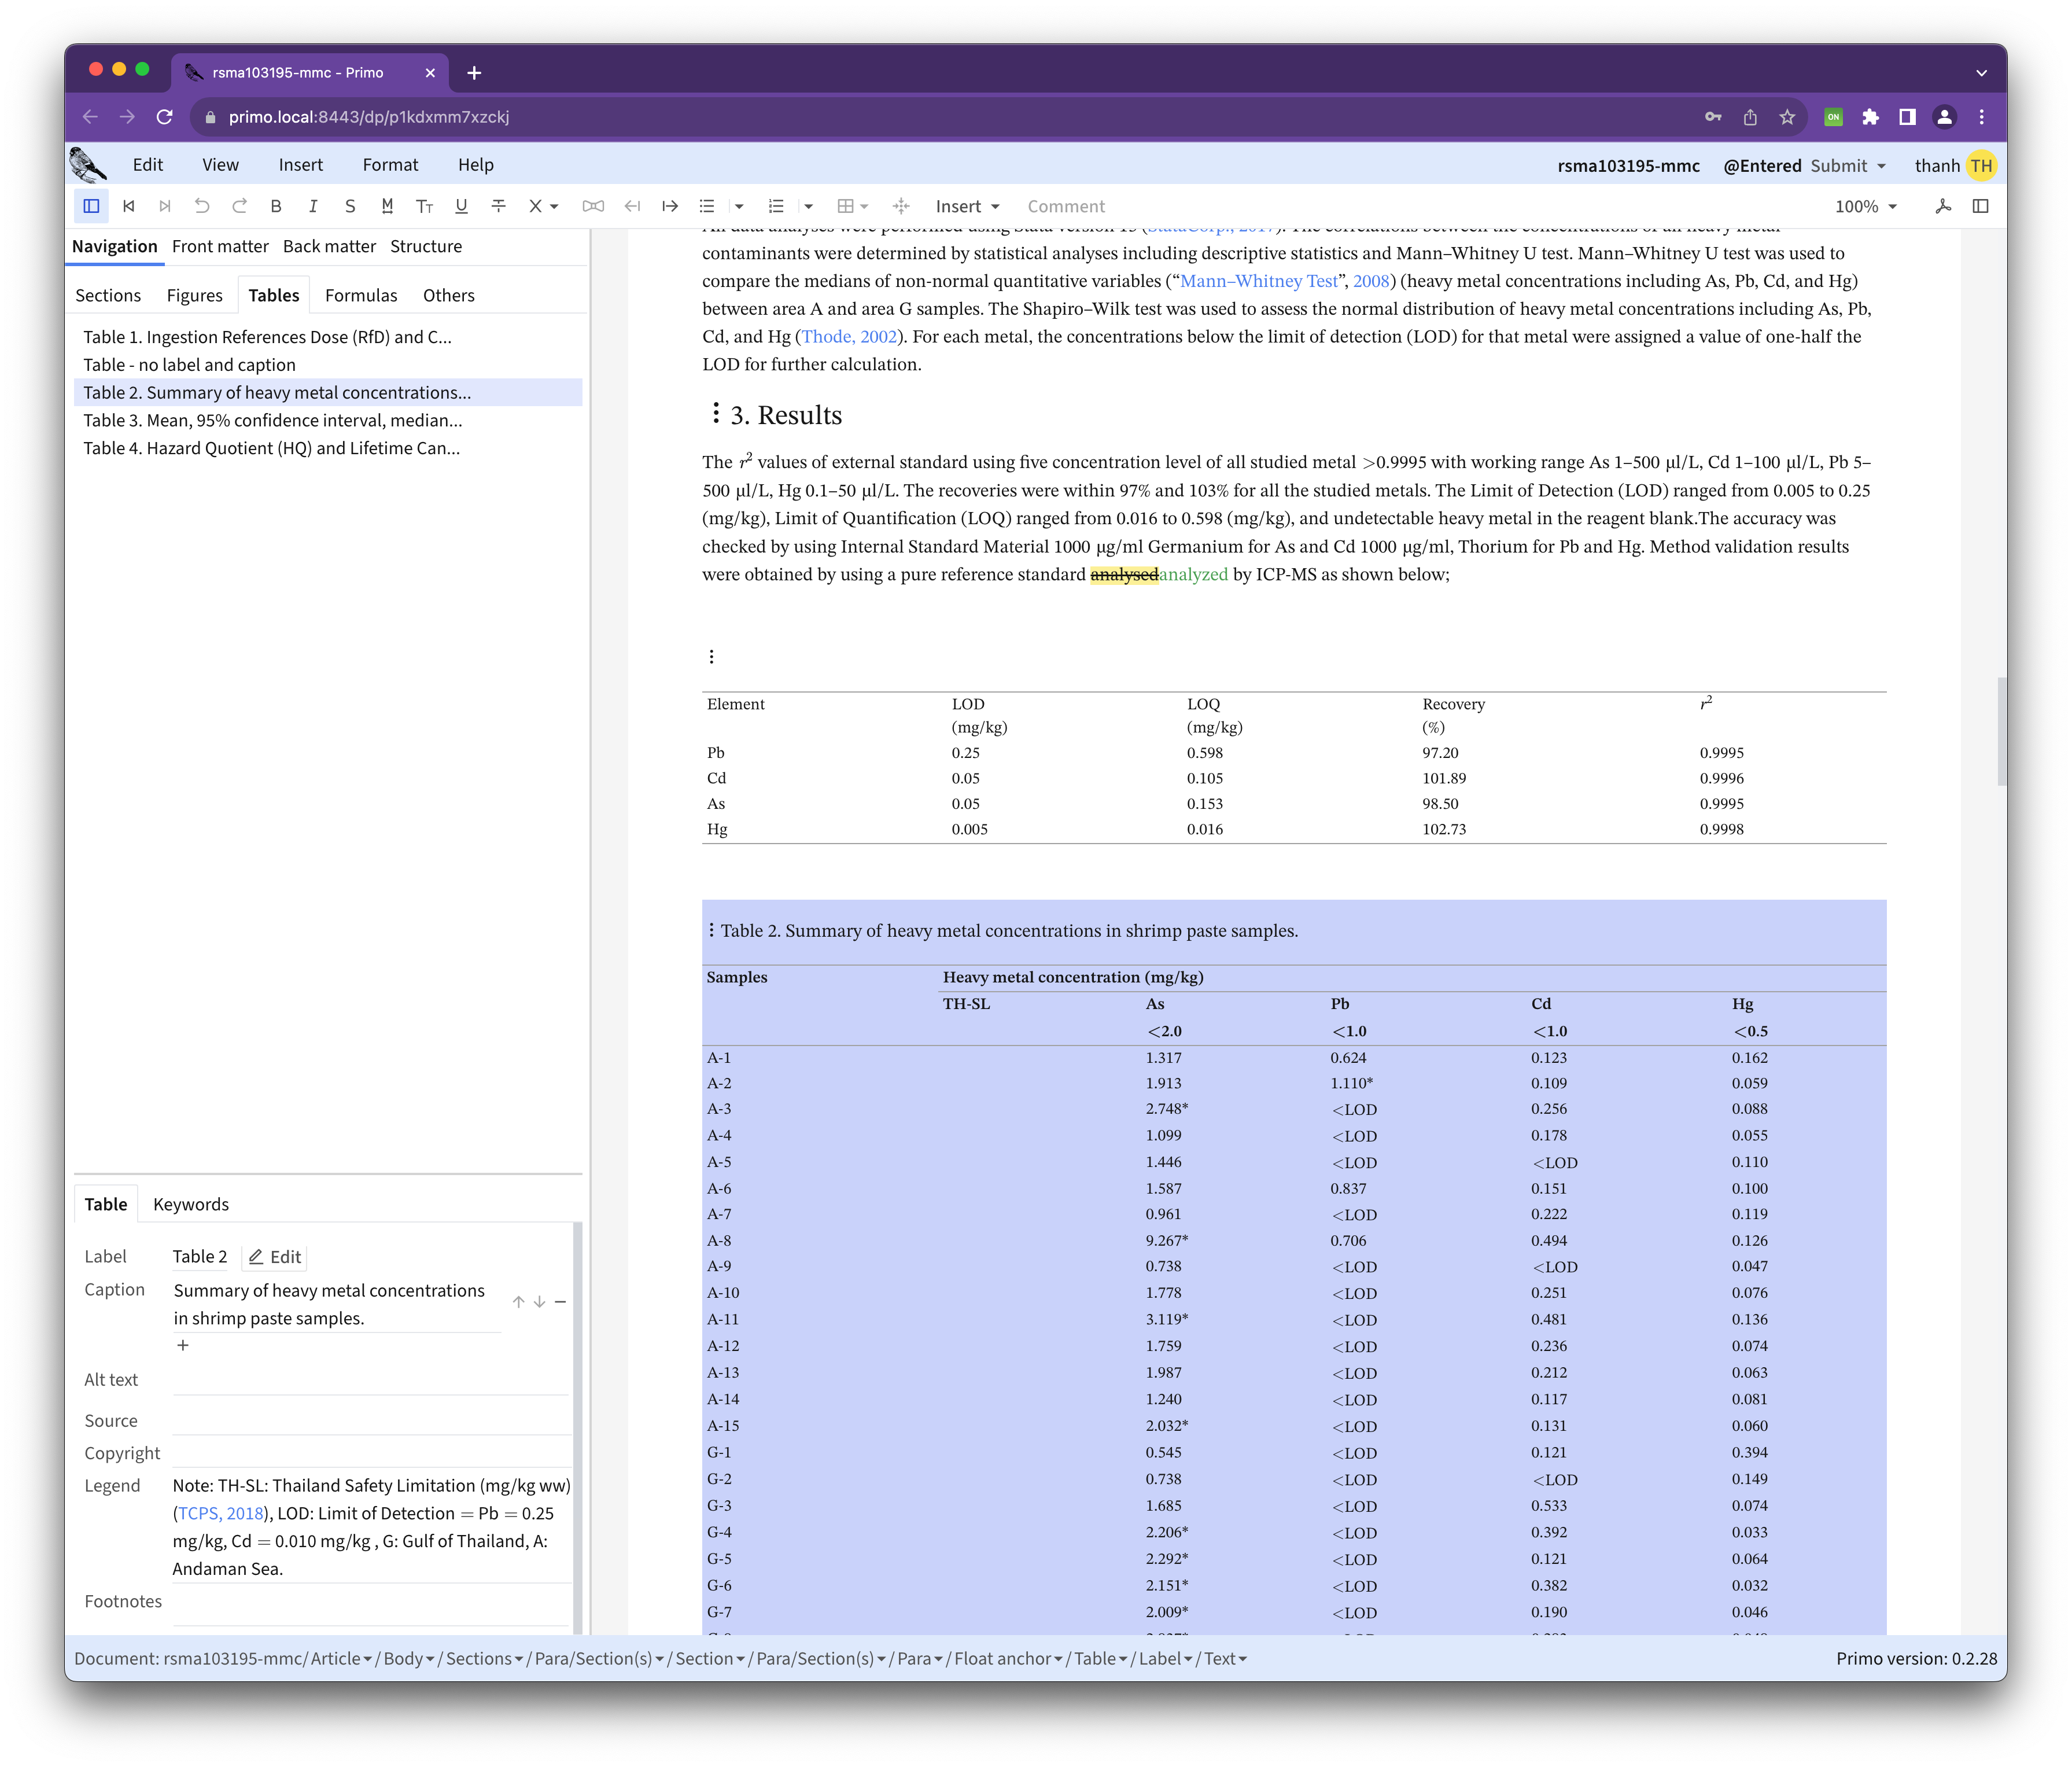Viewport: 2072px width, 1767px height.
Task: Toggle the right side panel icon
Action: 1980,206
